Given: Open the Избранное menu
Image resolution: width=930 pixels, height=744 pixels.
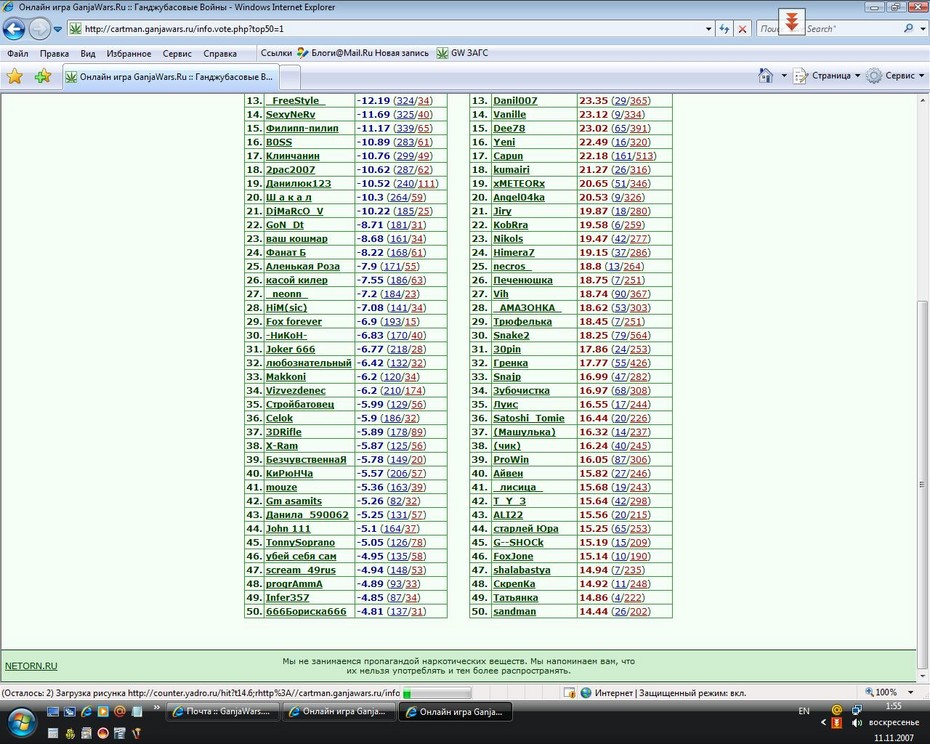Looking at the screenshot, I should click(x=129, y=53).
